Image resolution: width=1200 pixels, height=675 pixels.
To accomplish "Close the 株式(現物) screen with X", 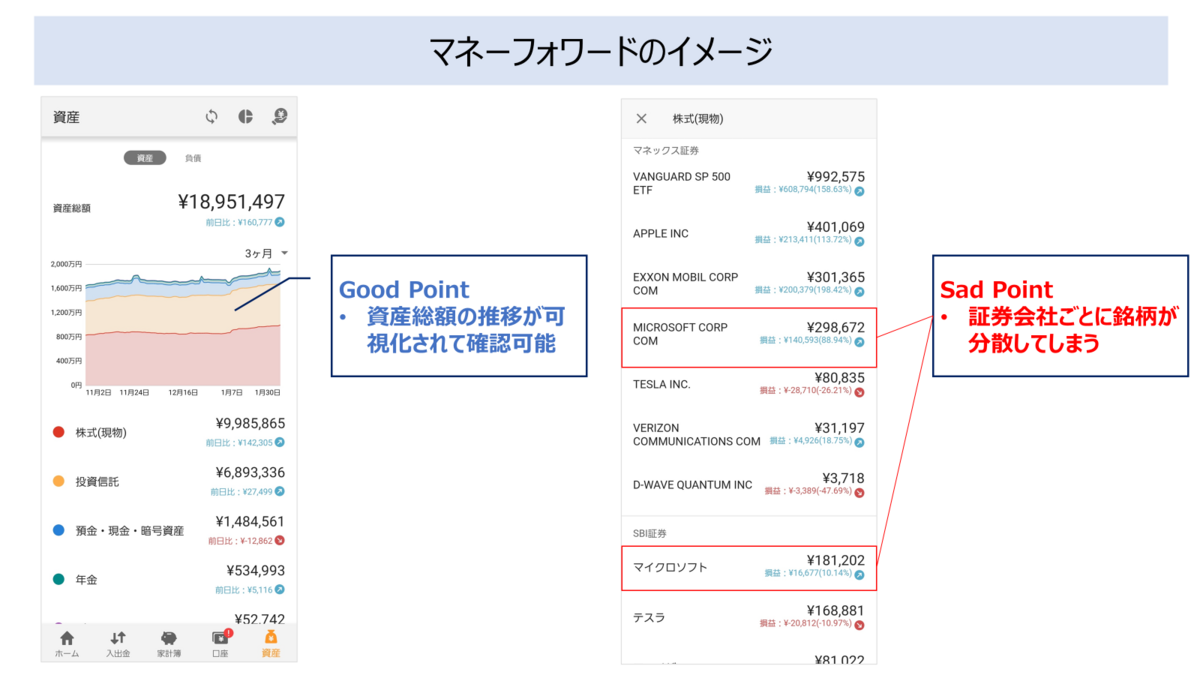I will [x=642, y=118].
